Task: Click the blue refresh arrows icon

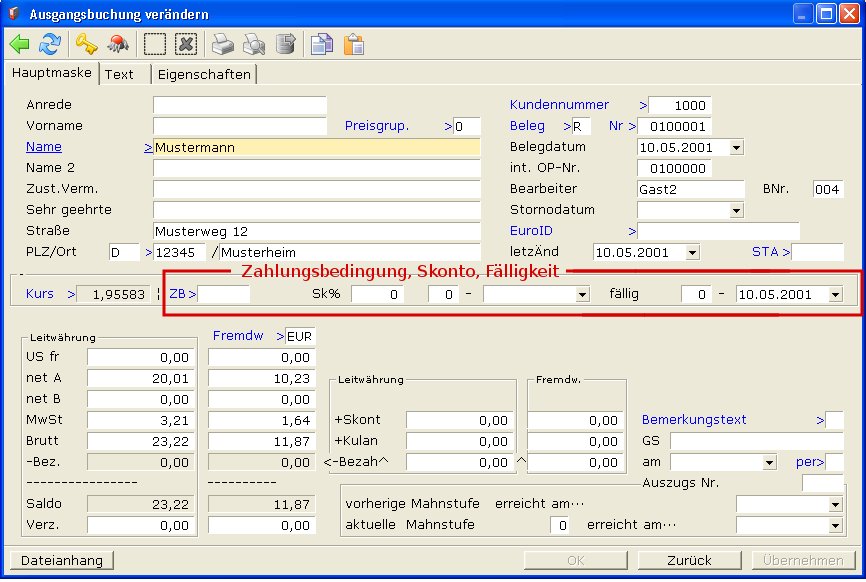Action: click(x=50, y=44)
